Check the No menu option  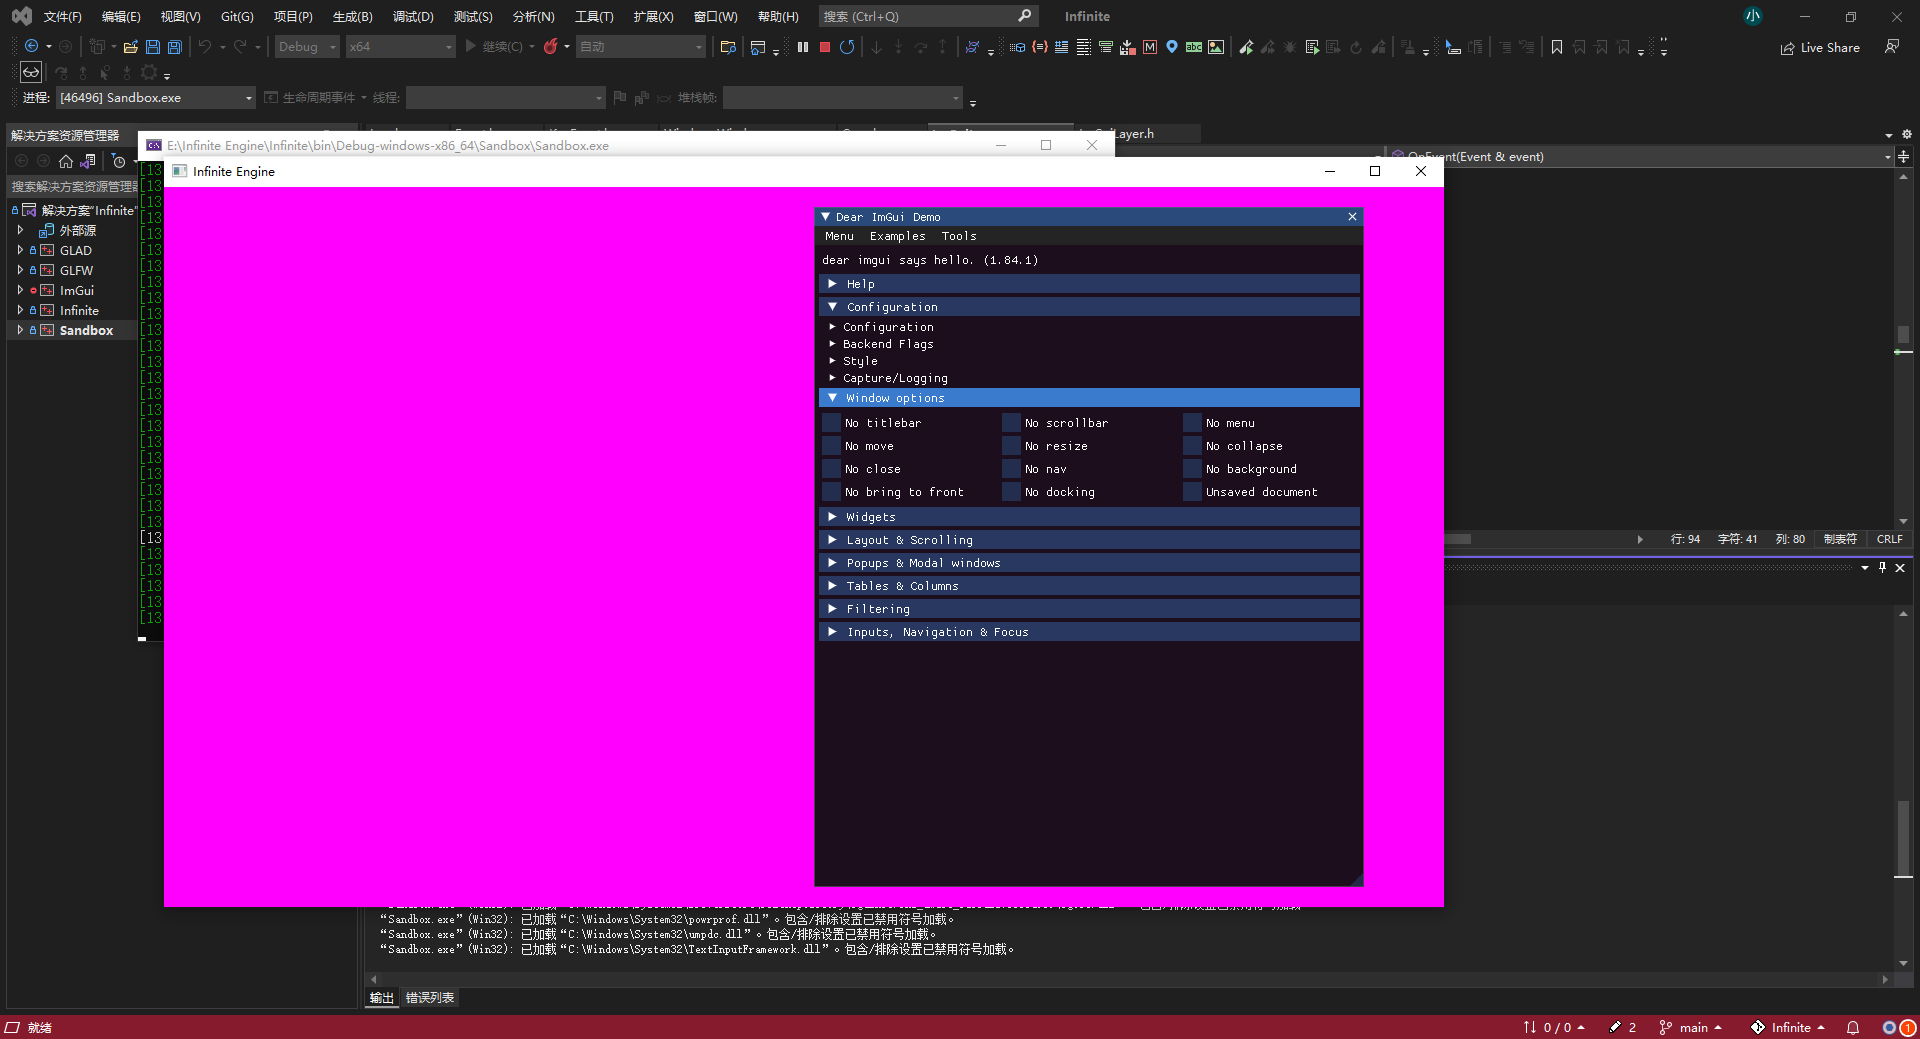tap(1192, 423)
